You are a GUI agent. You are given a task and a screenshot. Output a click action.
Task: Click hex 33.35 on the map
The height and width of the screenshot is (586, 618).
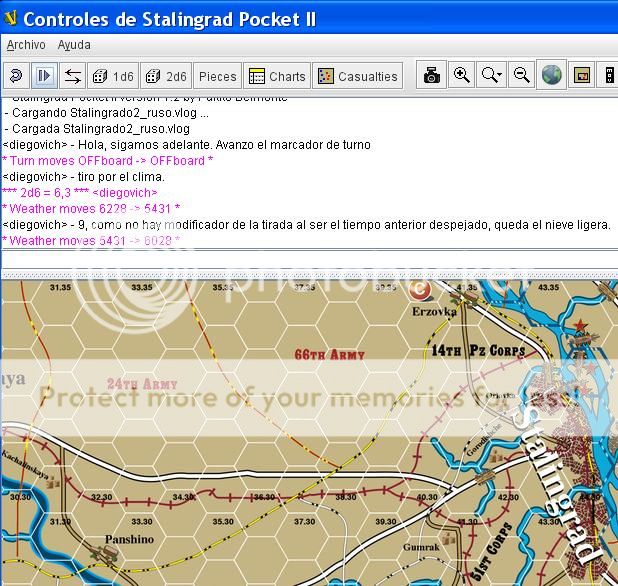[x=142, y=287]
